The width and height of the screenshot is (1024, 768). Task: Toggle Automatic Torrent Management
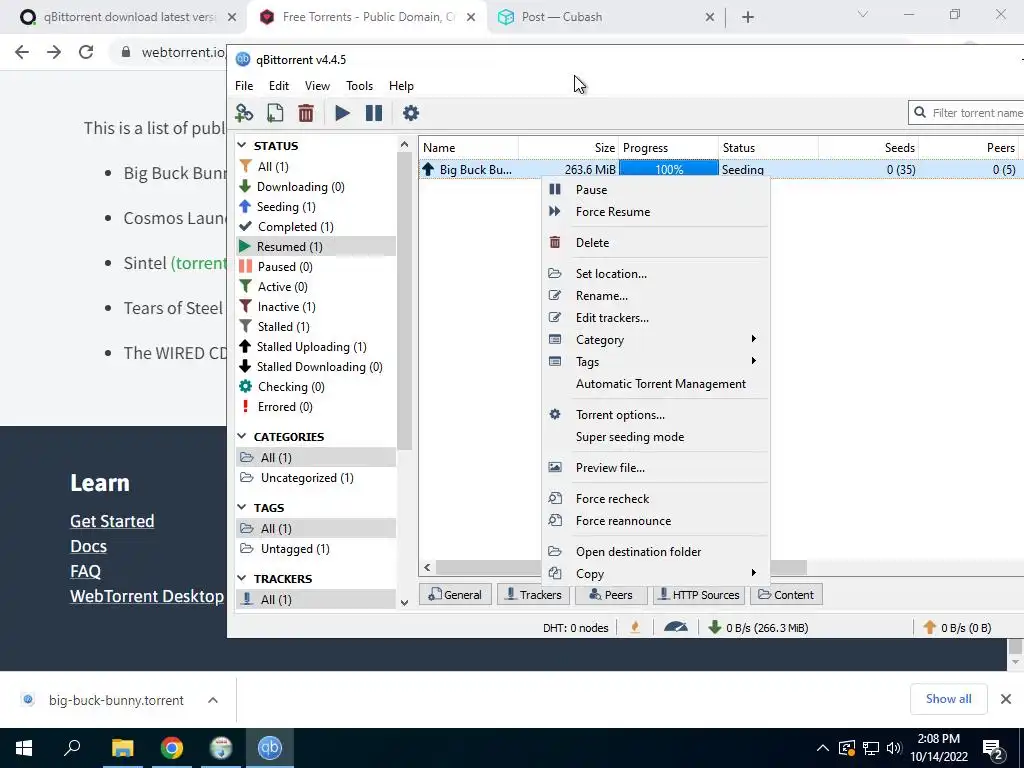coord(660,384)
